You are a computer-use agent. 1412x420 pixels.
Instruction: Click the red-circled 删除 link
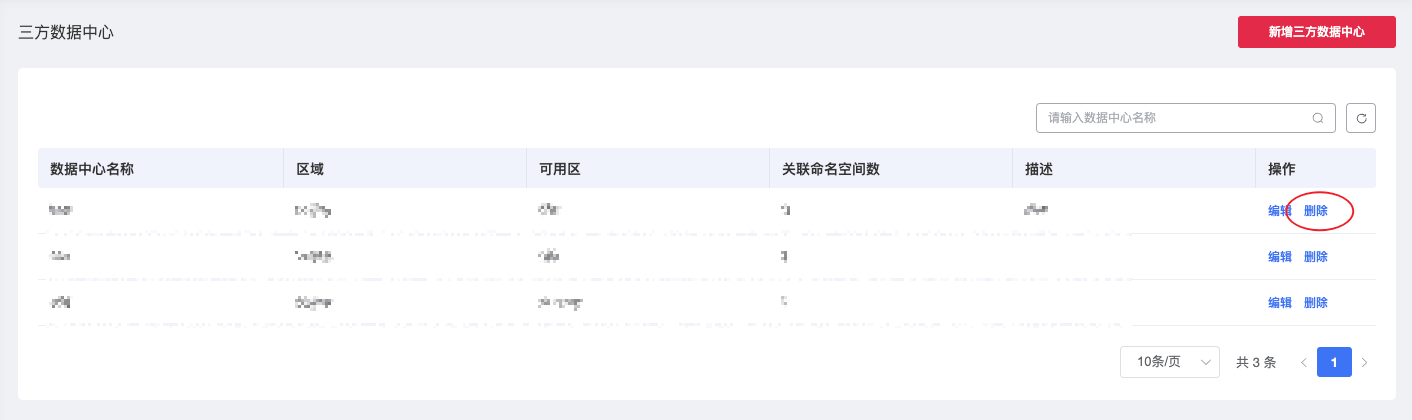tap(1316, 211)
